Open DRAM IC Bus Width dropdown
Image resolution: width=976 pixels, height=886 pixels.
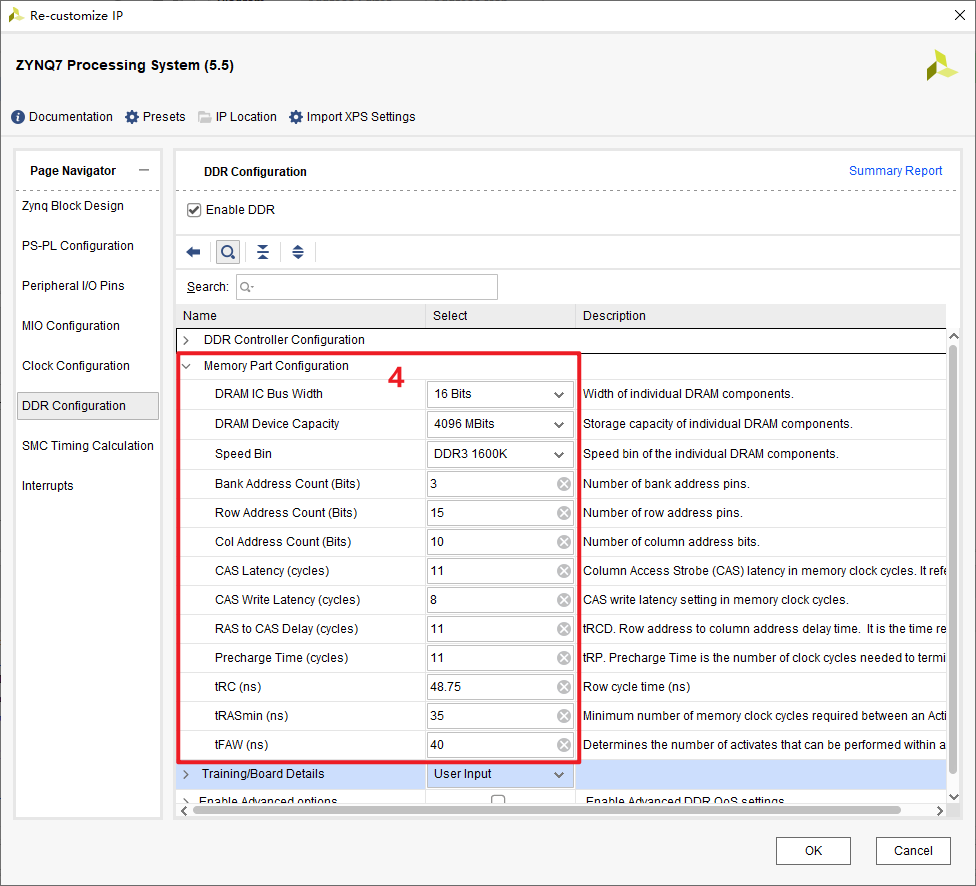point(500,394)
